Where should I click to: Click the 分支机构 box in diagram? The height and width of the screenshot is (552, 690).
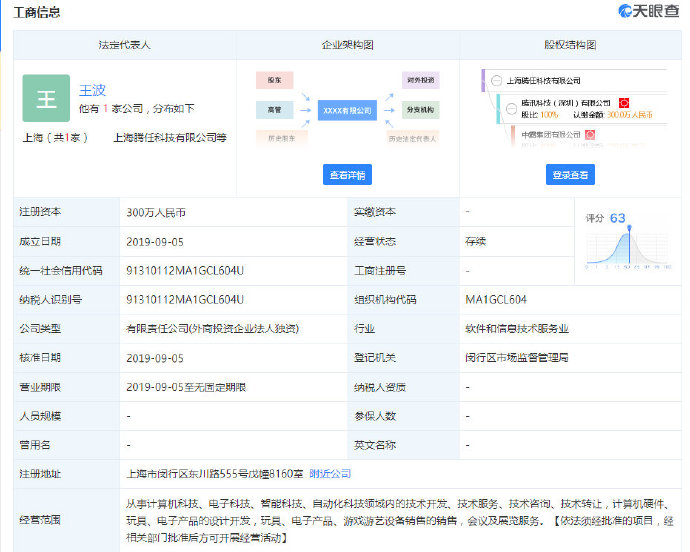421,110
